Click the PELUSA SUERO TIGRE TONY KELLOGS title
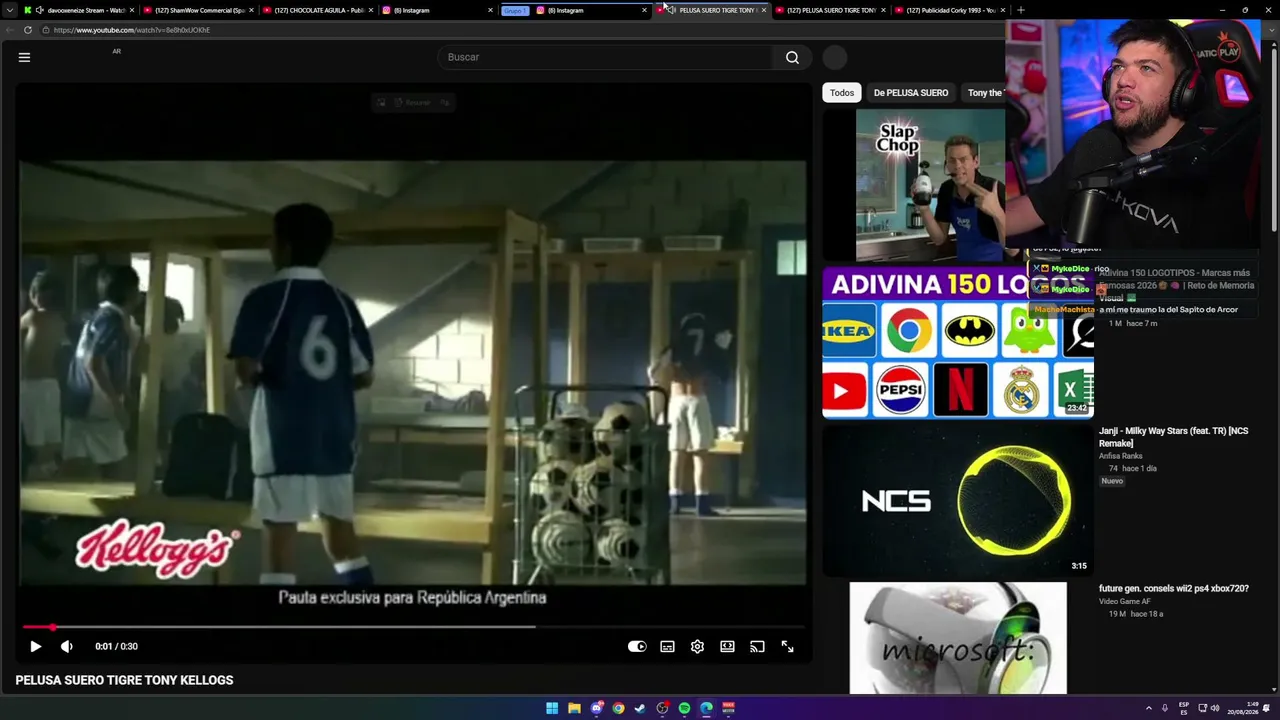The height and width of the screenshot is (720, 1280). (x=124, y=680)
